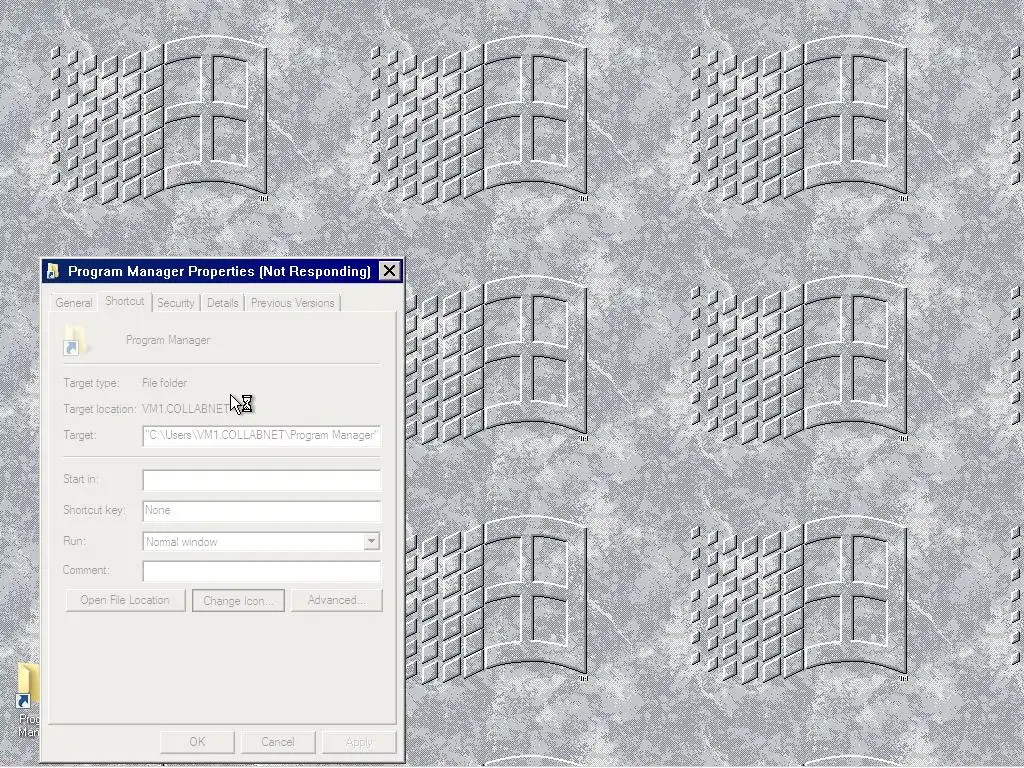The image size is (1024, 768).
Task: Click the 'VM1.COLLABNET' target location text
Action: [x=185, y=409]
